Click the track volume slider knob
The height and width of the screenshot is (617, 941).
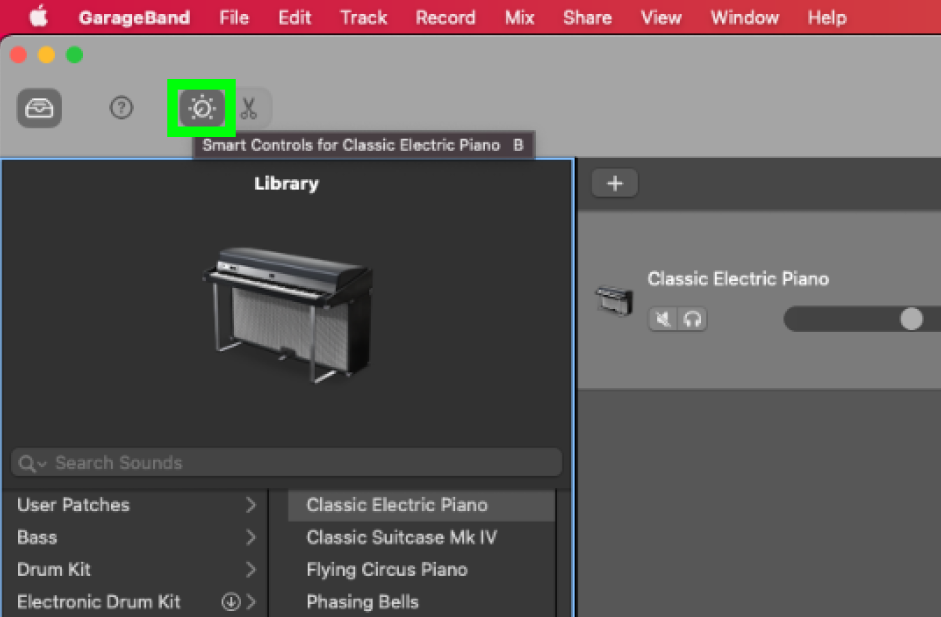[911, 319]
